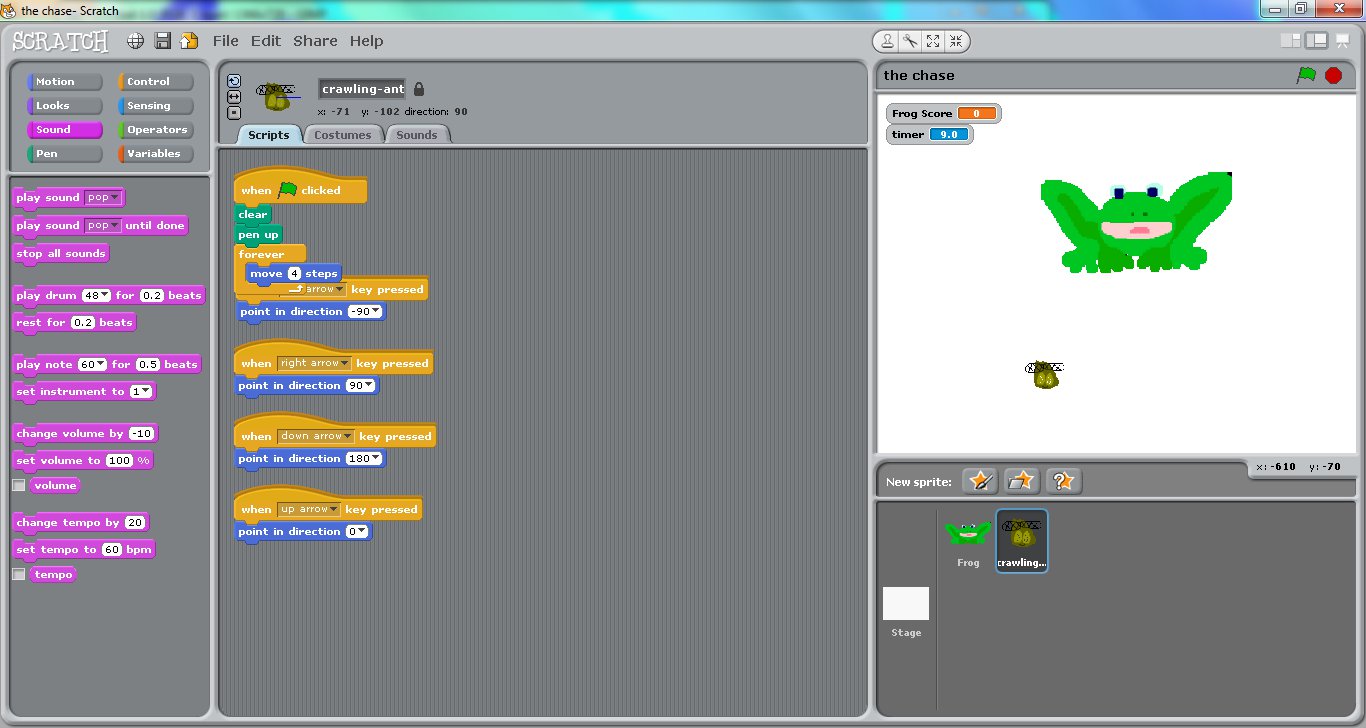Open the right arrow key dropdown

coord(315,364)
